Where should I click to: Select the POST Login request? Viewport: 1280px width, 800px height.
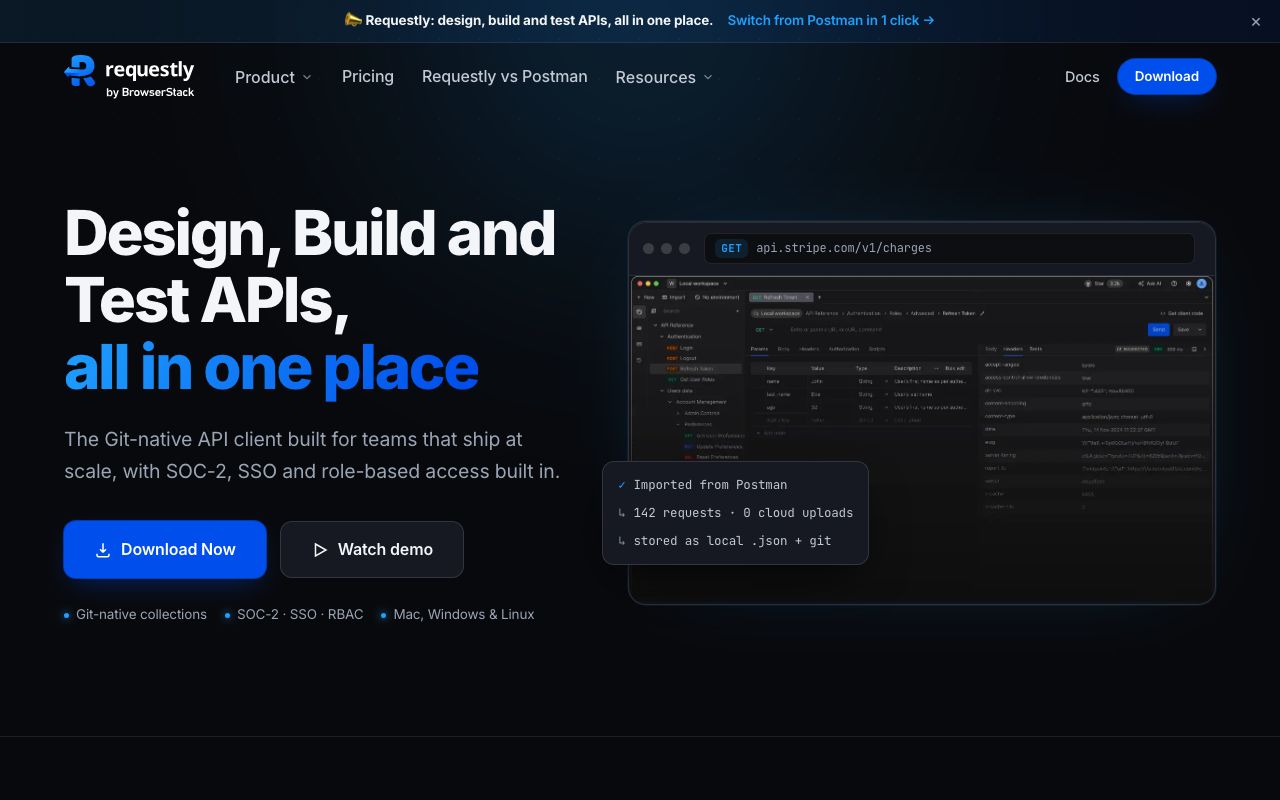(x=680, y=348)
